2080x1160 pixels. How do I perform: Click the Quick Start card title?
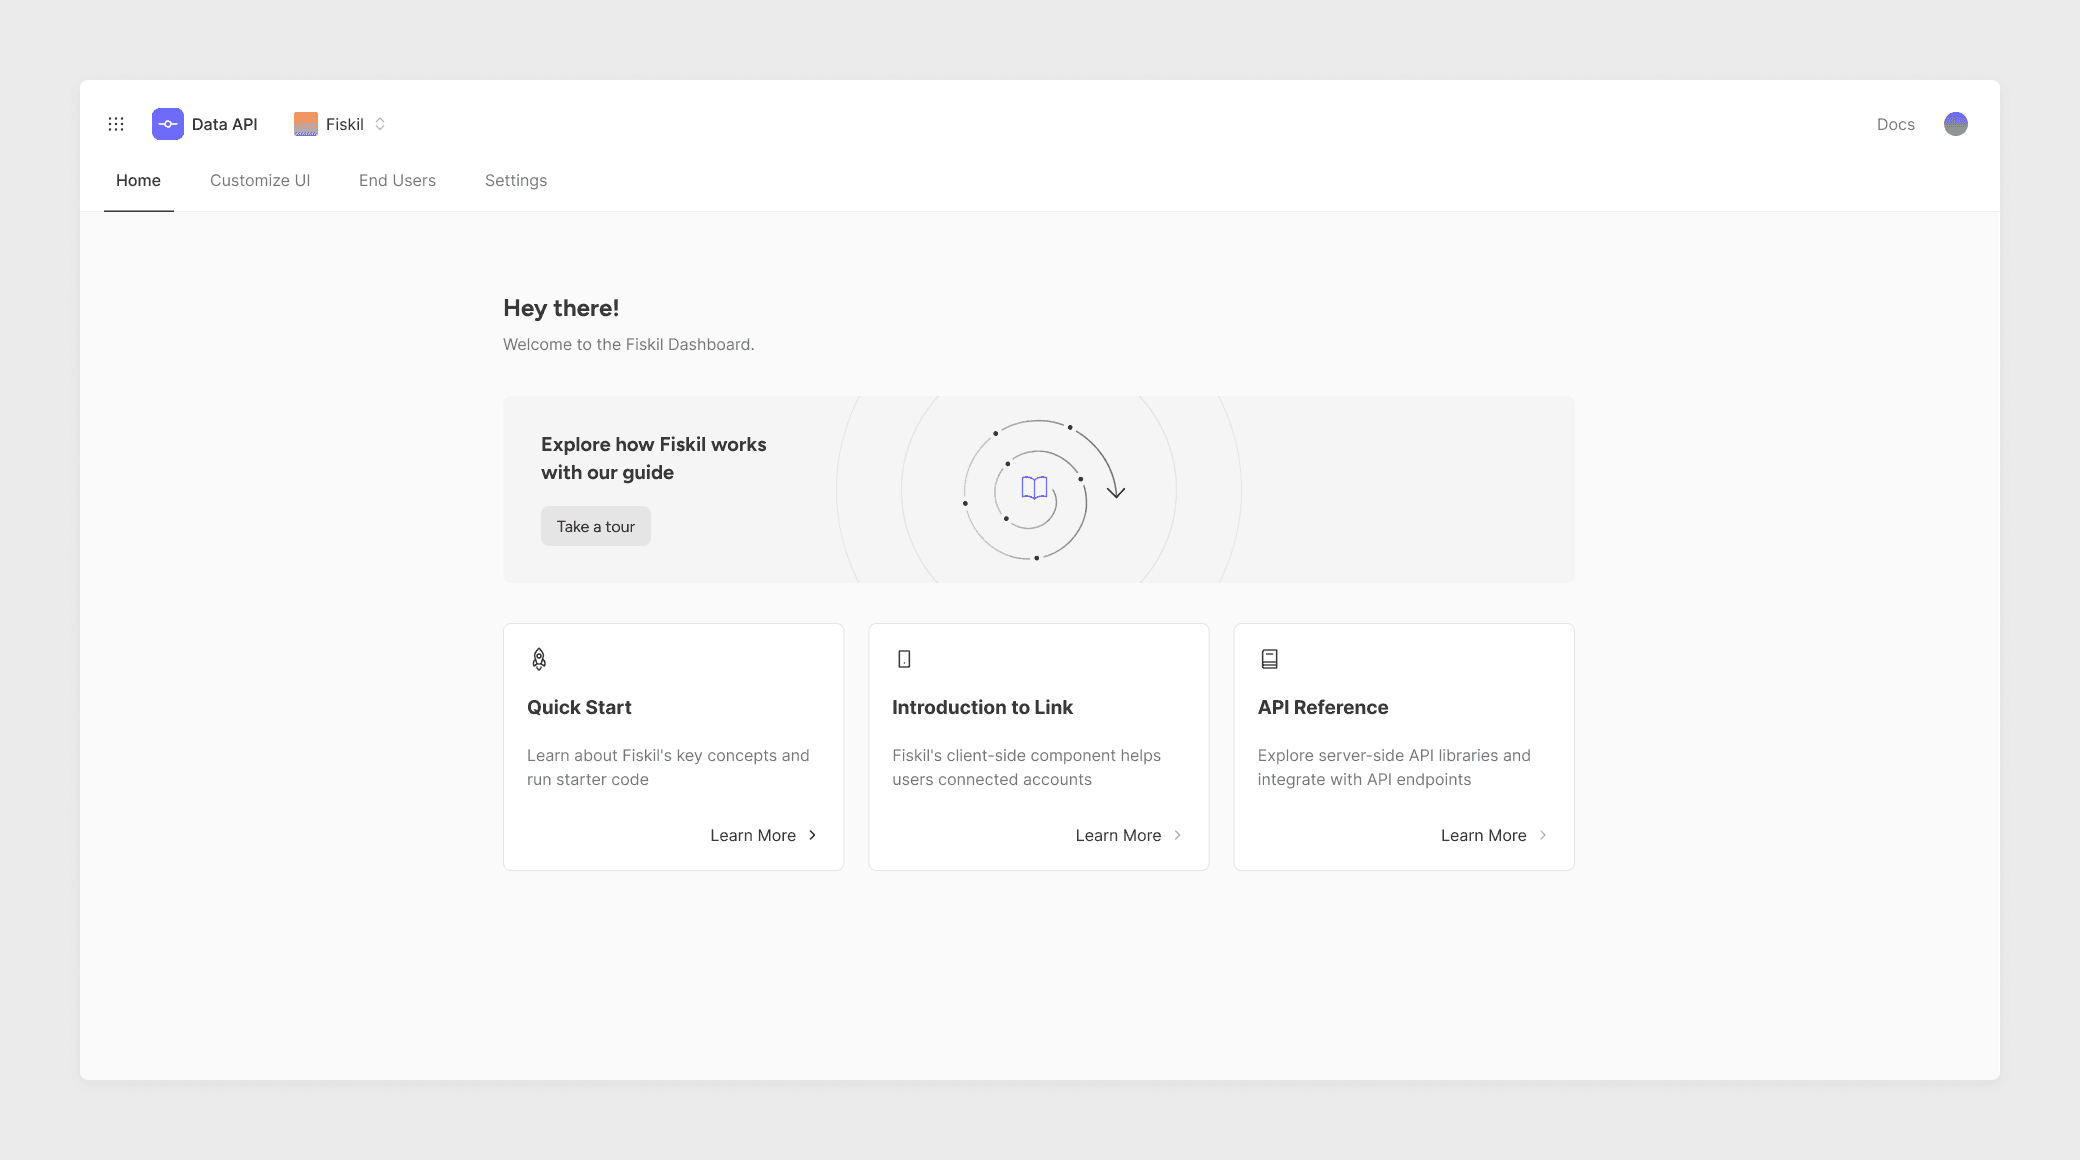(x=579, y=708)
